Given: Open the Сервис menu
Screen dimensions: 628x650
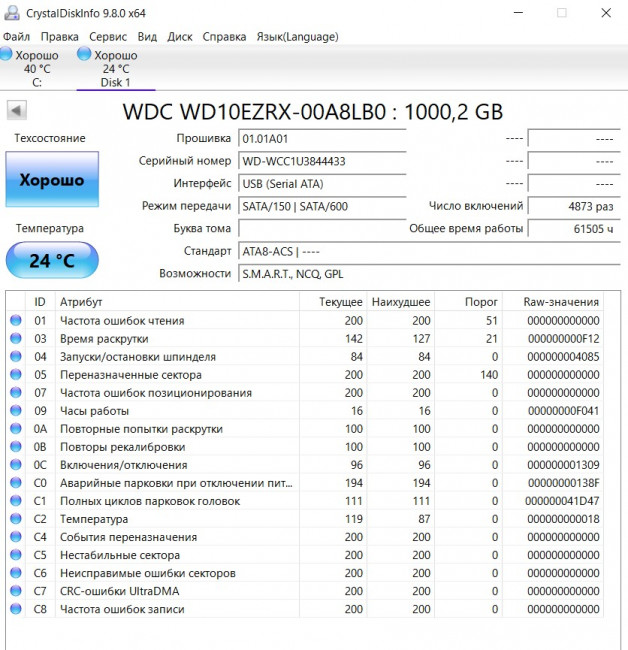Looking at the screenshot, I should tap(108, 37).
